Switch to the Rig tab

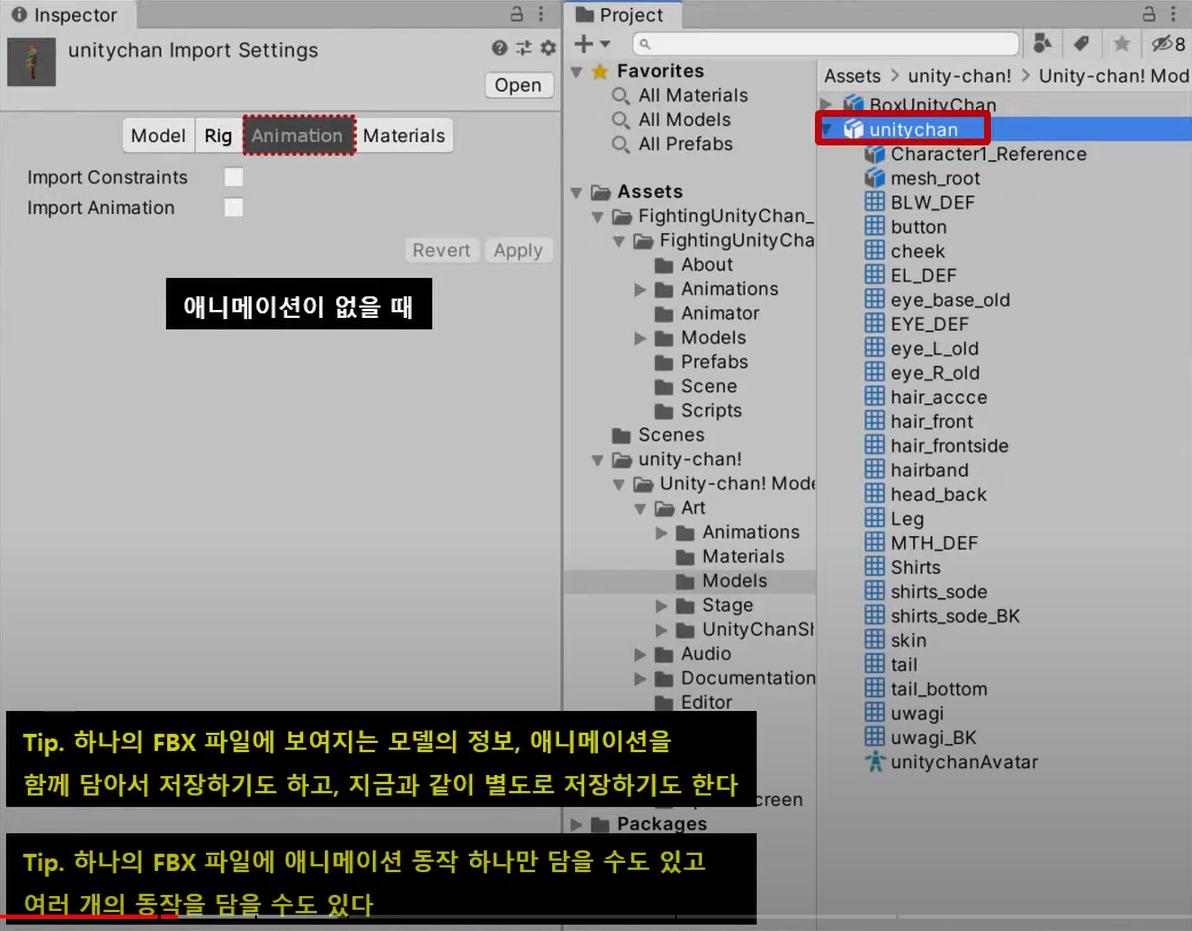point(218,135)
